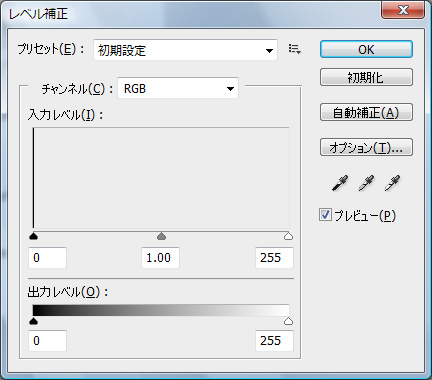Image resolution: width=432 pixels, height=380 pixels.
Task: Click the white highlight input slider handle
Action: (x=288, y=236)
